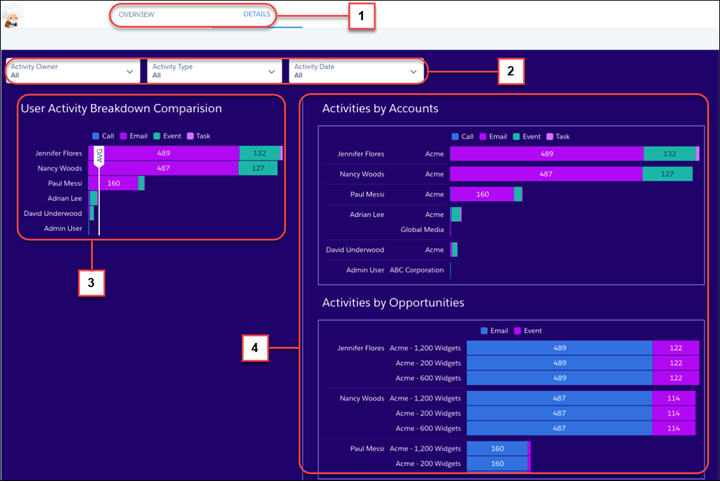Select Nancy Woods Acme - 200 Widgets email bar

[x=559, y=413]
